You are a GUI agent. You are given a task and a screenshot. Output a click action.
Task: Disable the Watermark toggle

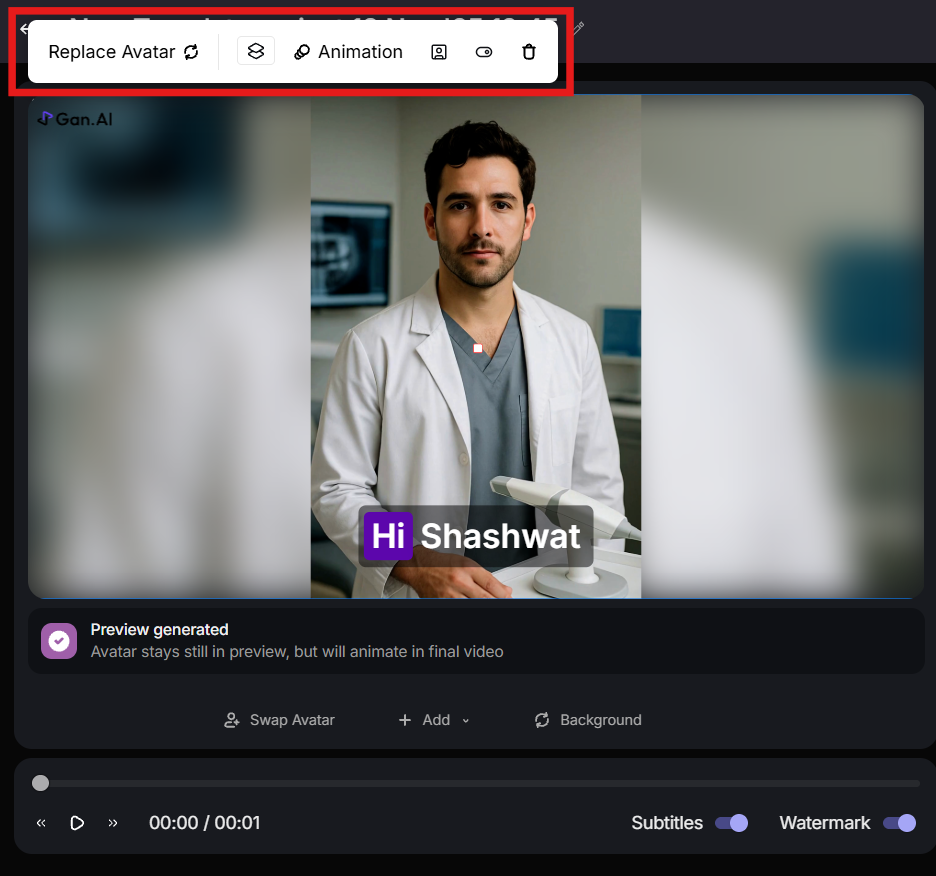(899, 823)
